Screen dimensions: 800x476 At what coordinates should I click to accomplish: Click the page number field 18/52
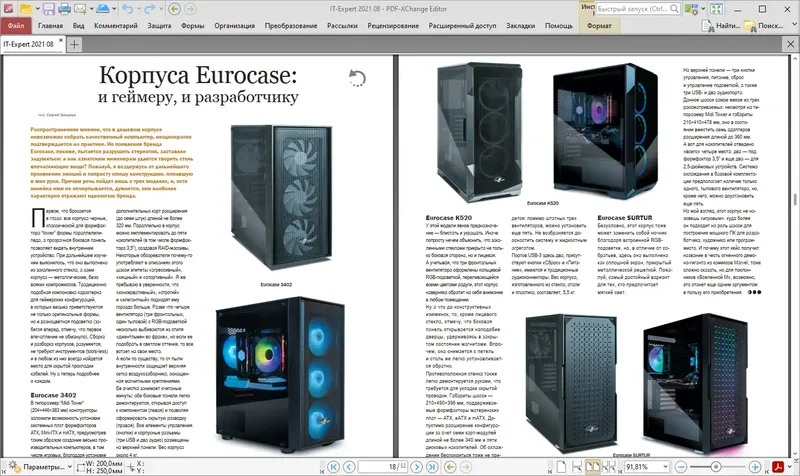coord(382,467)
